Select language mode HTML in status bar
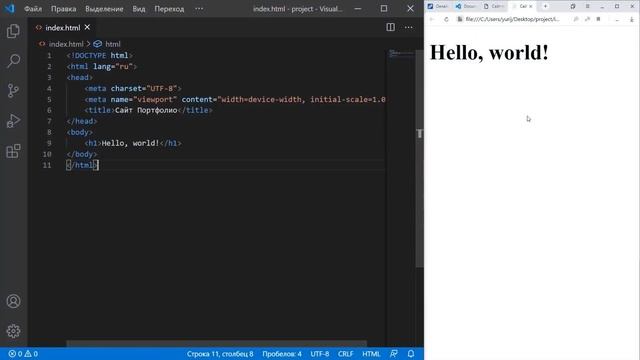 371,354
